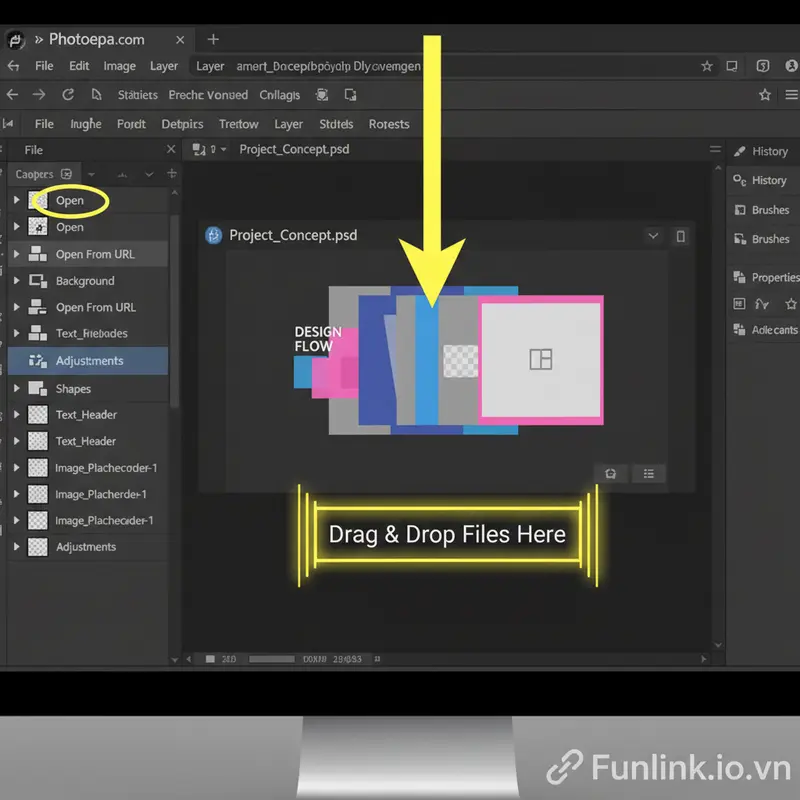The width and height of the screenshot is (800, 800).
Task: Click the Background layer thumbnail icon
Action: [39, 281]
